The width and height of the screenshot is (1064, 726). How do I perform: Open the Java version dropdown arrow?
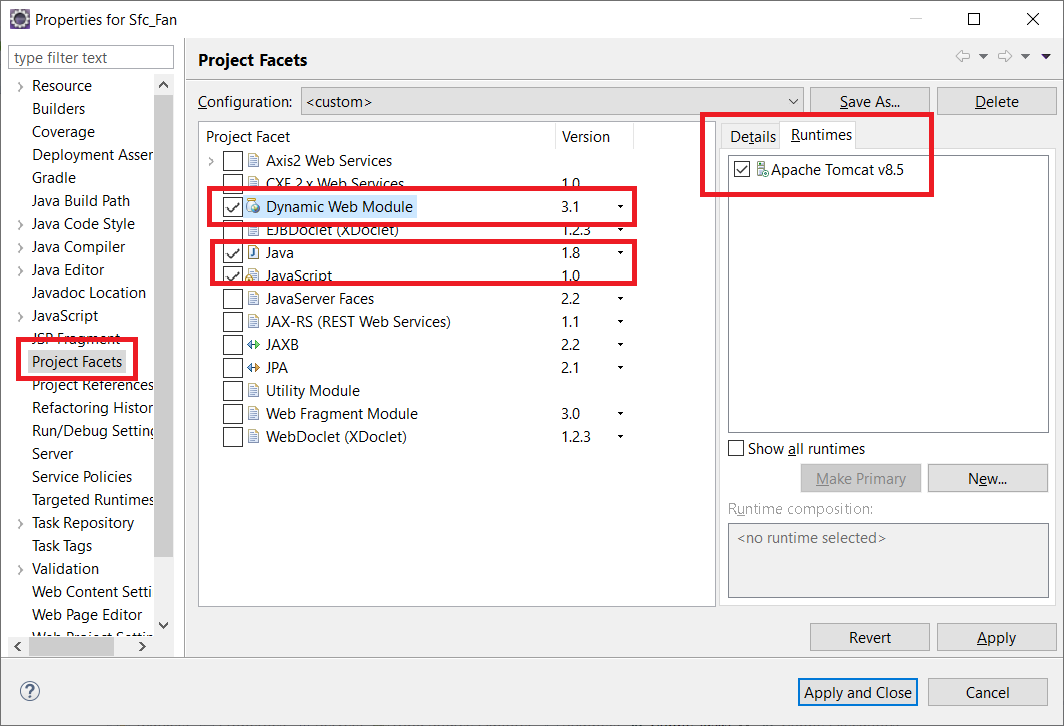tap(620, 252)
